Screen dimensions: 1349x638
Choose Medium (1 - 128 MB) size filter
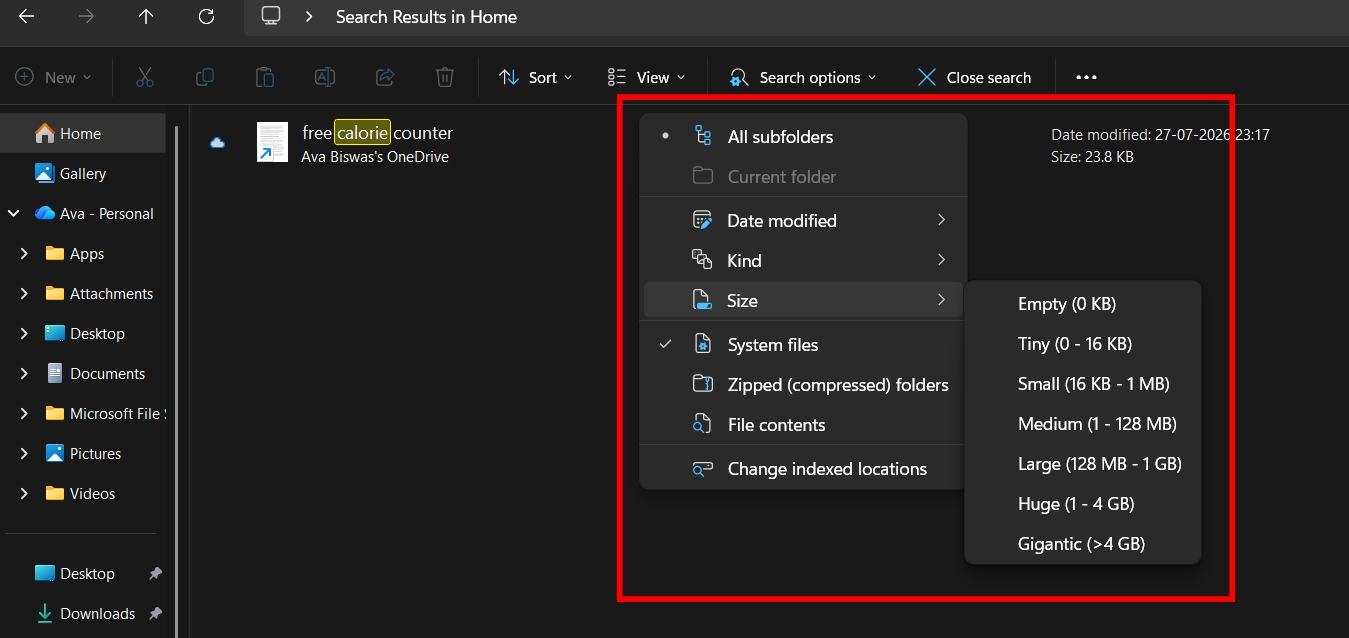(1083, 424)
